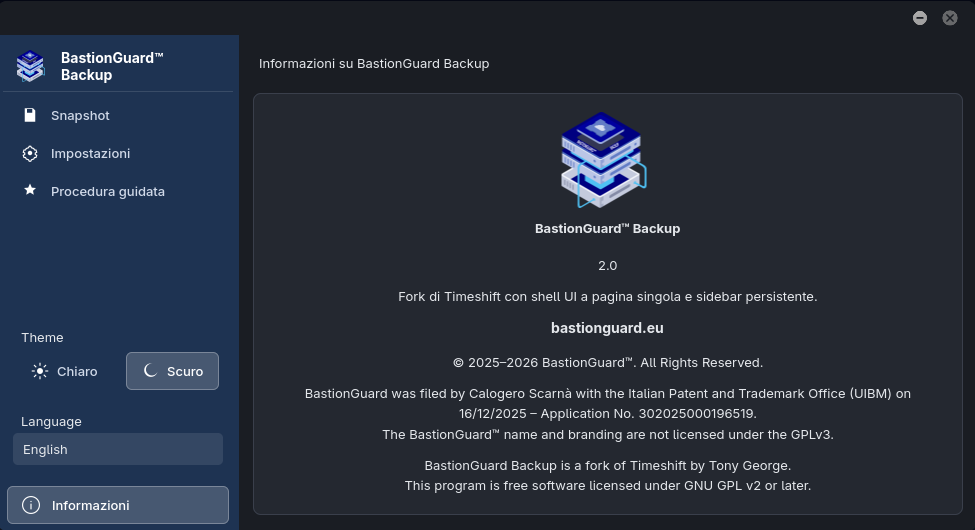
Task: Click the Impostazioni gear icon
Action: (30, 154)
